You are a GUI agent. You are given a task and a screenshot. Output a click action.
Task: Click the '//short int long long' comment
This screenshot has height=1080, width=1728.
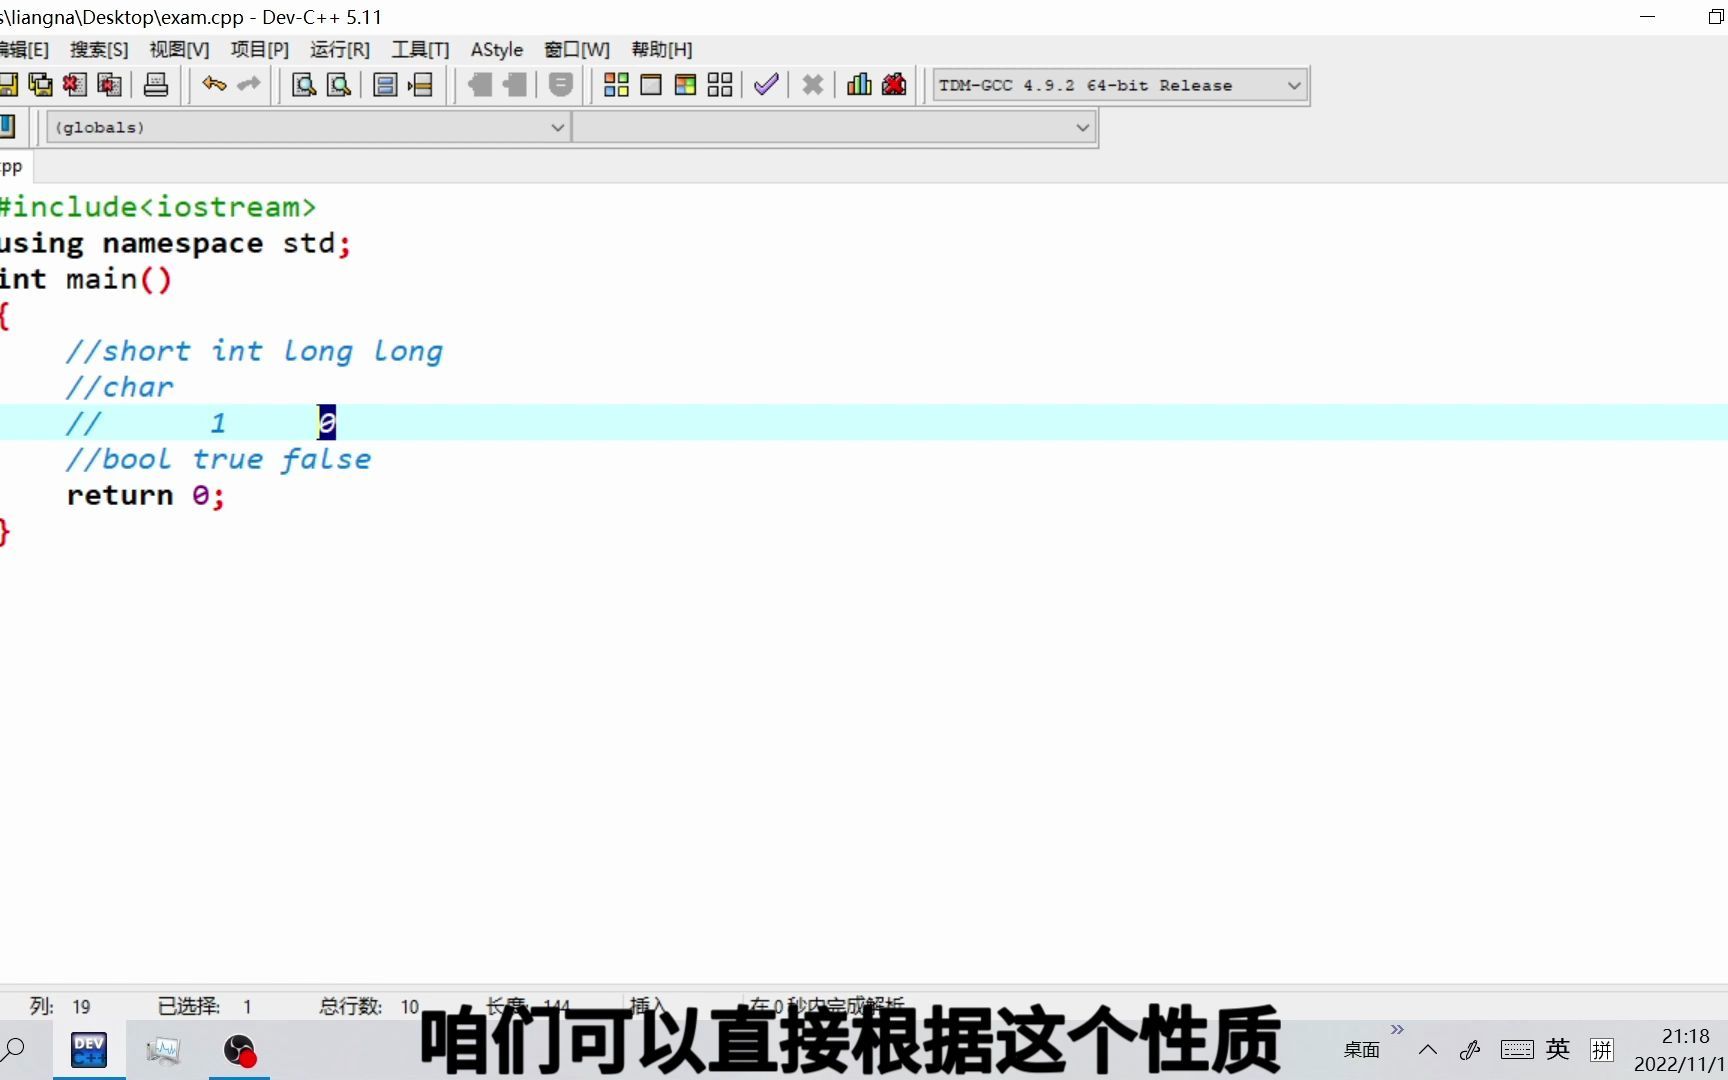point(255,351)
